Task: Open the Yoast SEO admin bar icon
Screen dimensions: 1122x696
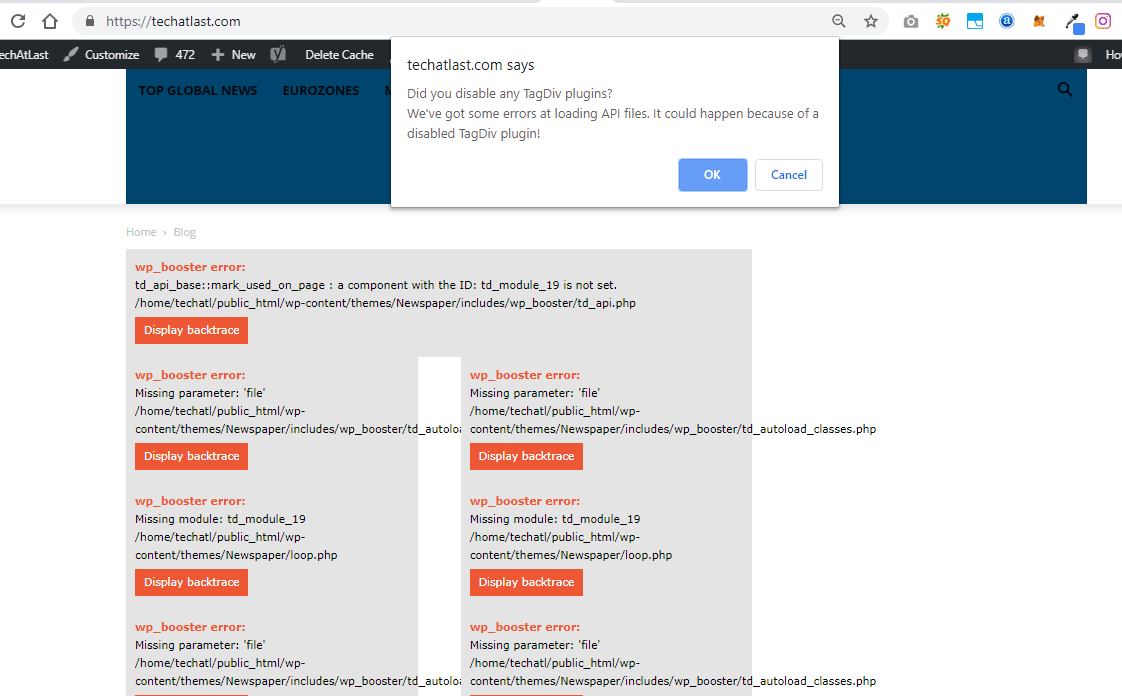Action: click(278, 54)
